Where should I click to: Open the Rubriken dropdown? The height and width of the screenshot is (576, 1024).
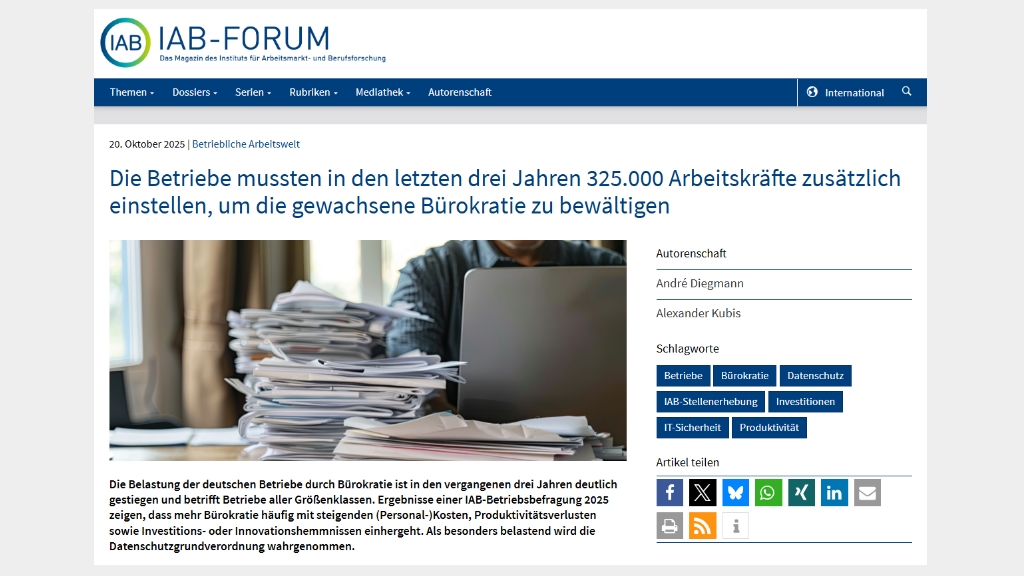(313, 92)
